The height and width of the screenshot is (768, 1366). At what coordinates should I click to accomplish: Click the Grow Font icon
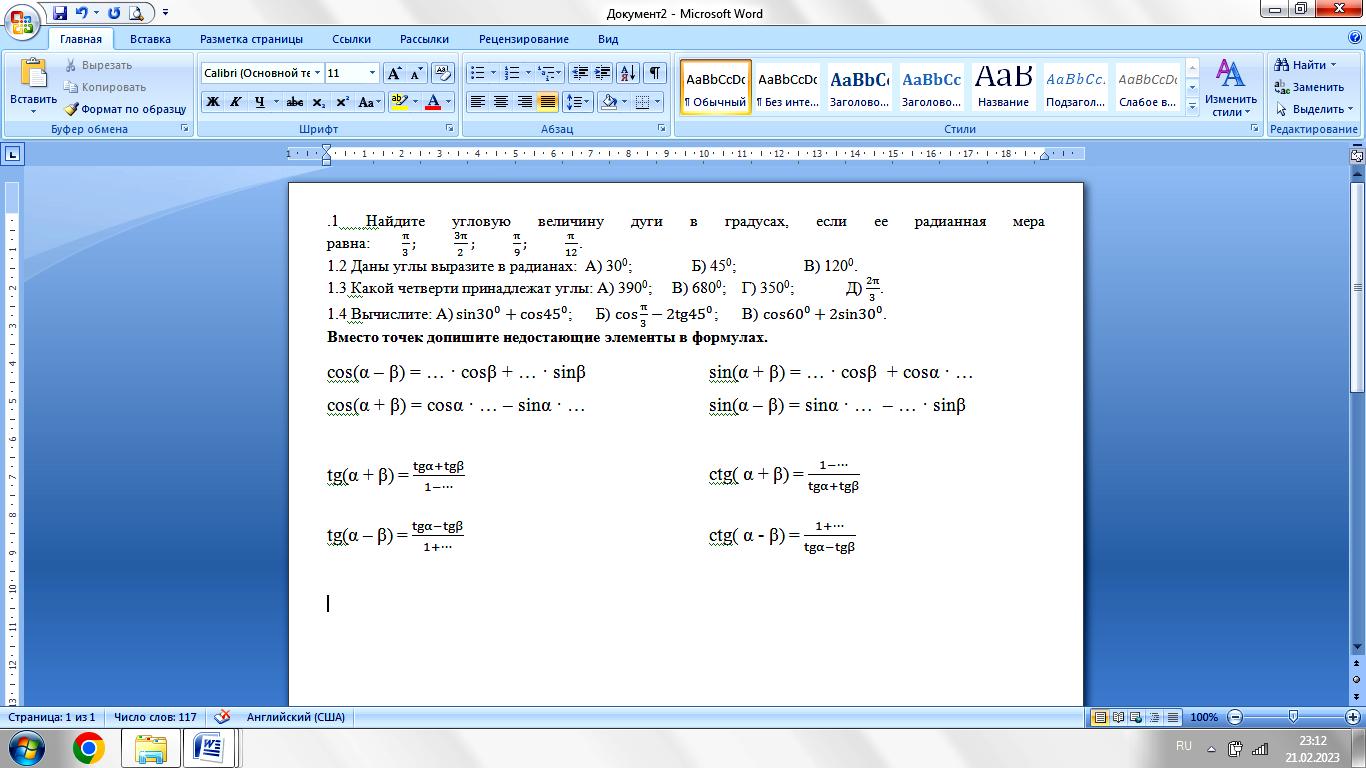[395, 73]
